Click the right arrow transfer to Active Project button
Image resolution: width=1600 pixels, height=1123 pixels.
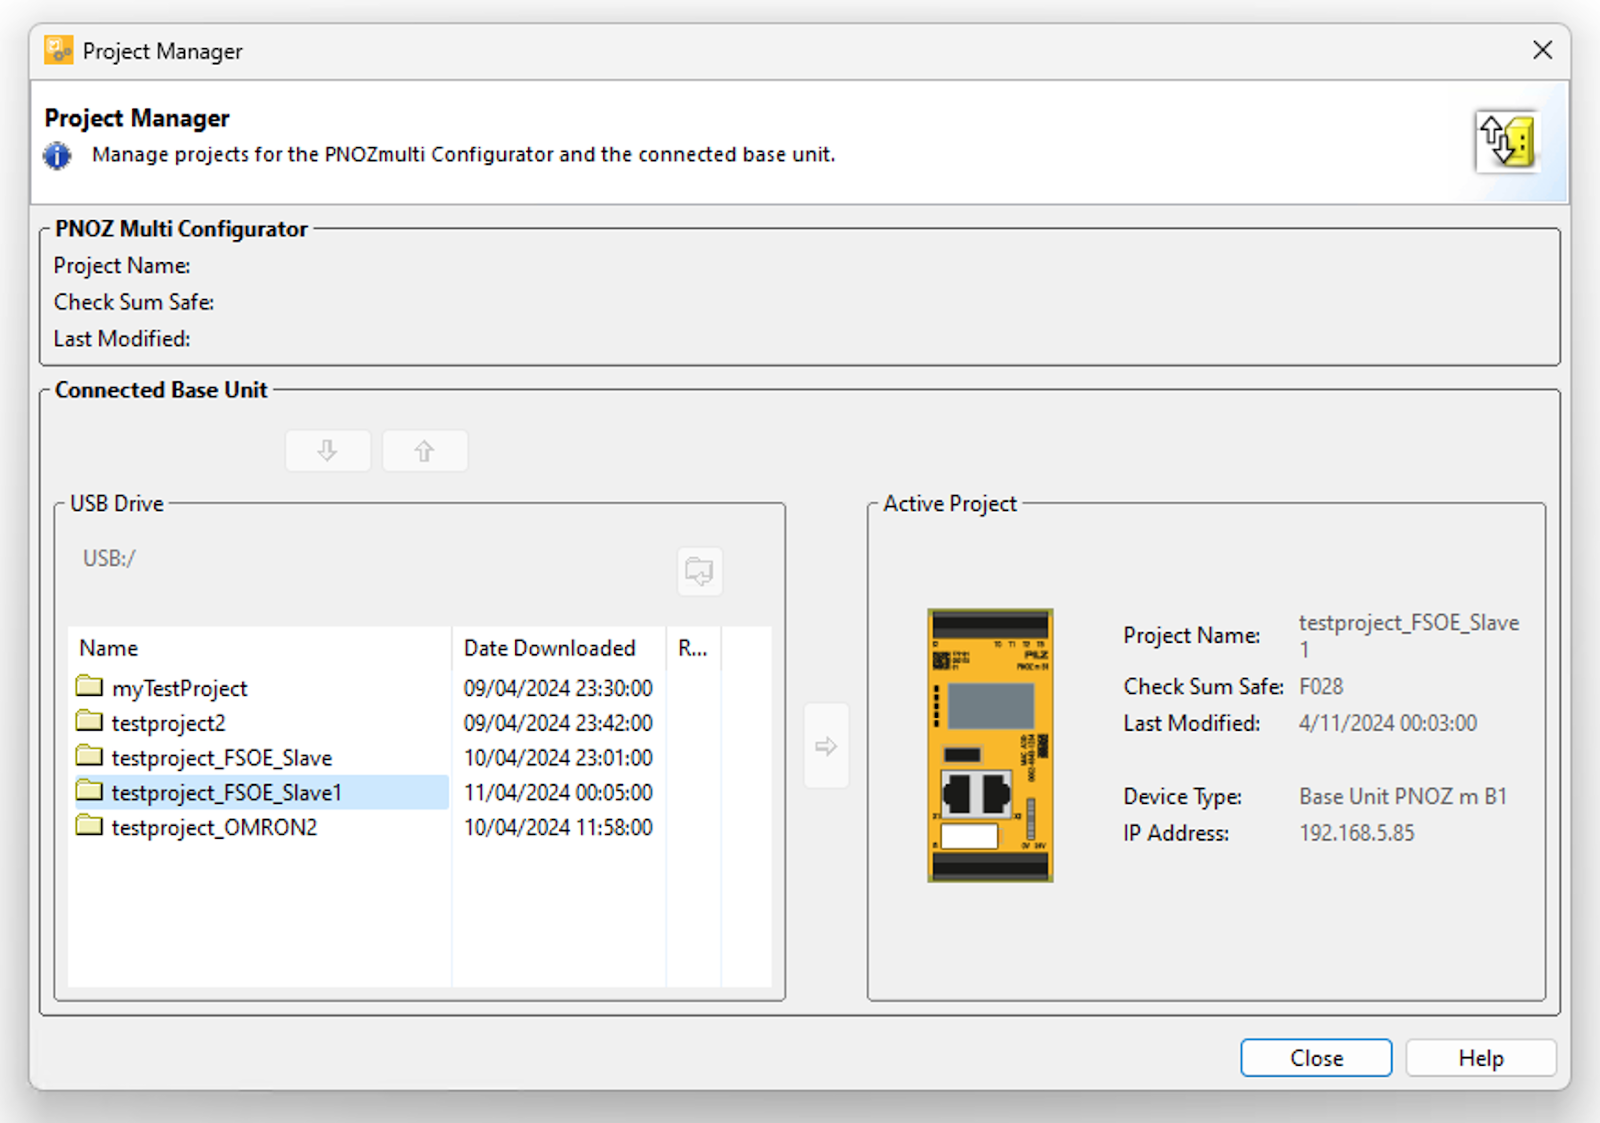point(826,746)
